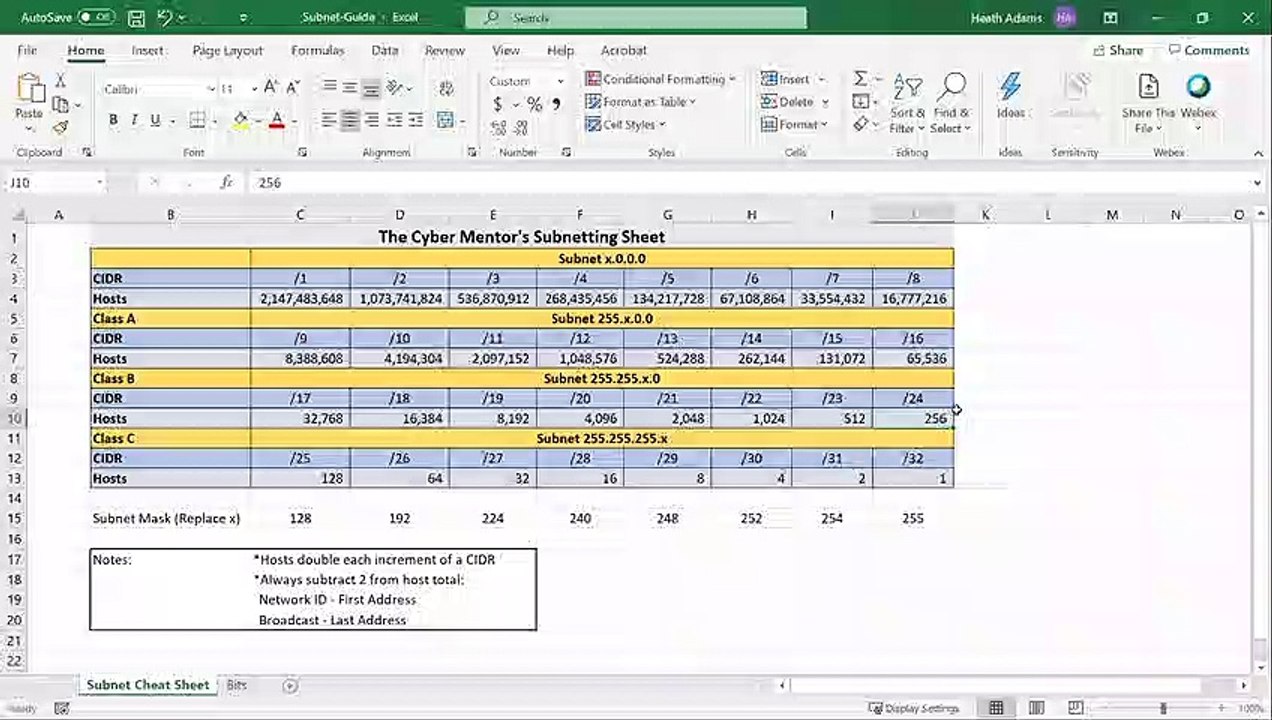The image size is (1272, 720).
Task: Click the Increase Indent icon
Action: pyautogui.click(x=416, y=120)
